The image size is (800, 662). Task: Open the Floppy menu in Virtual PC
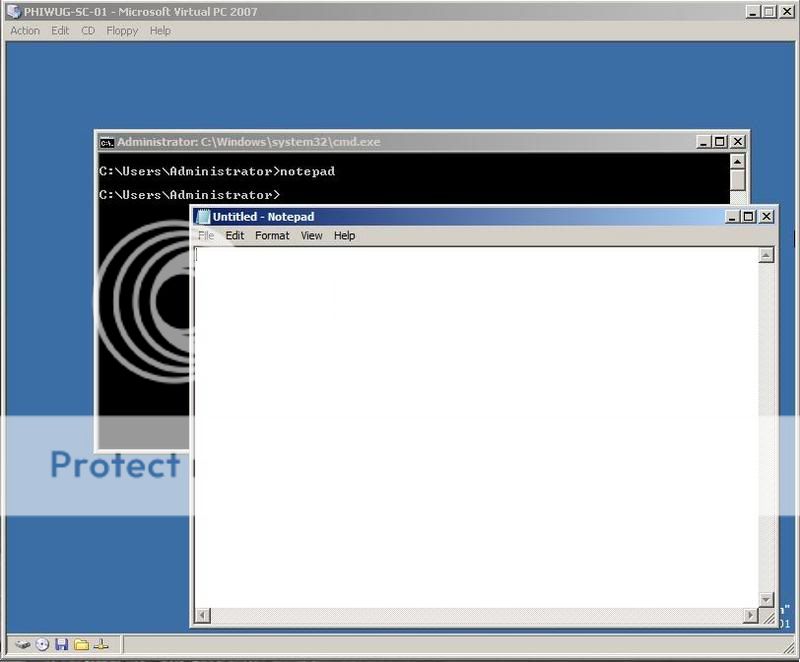click(x=123, y=31)
